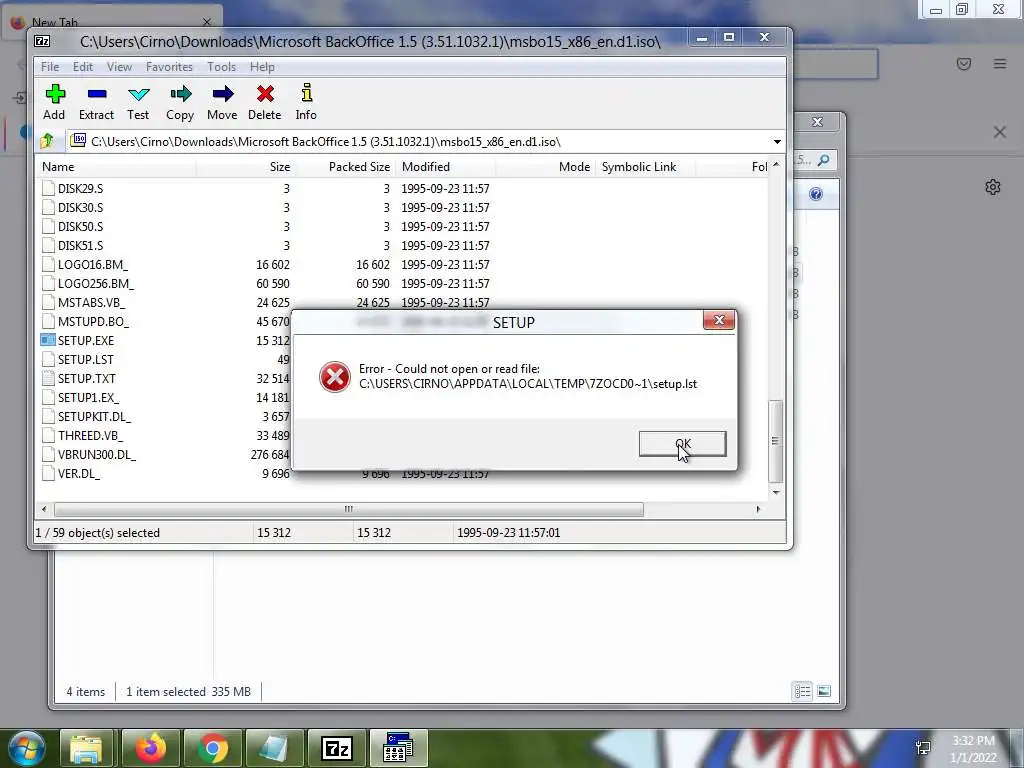Open the Edit menu
Screen dimensions: 1024x768
(x=83, y=67)
